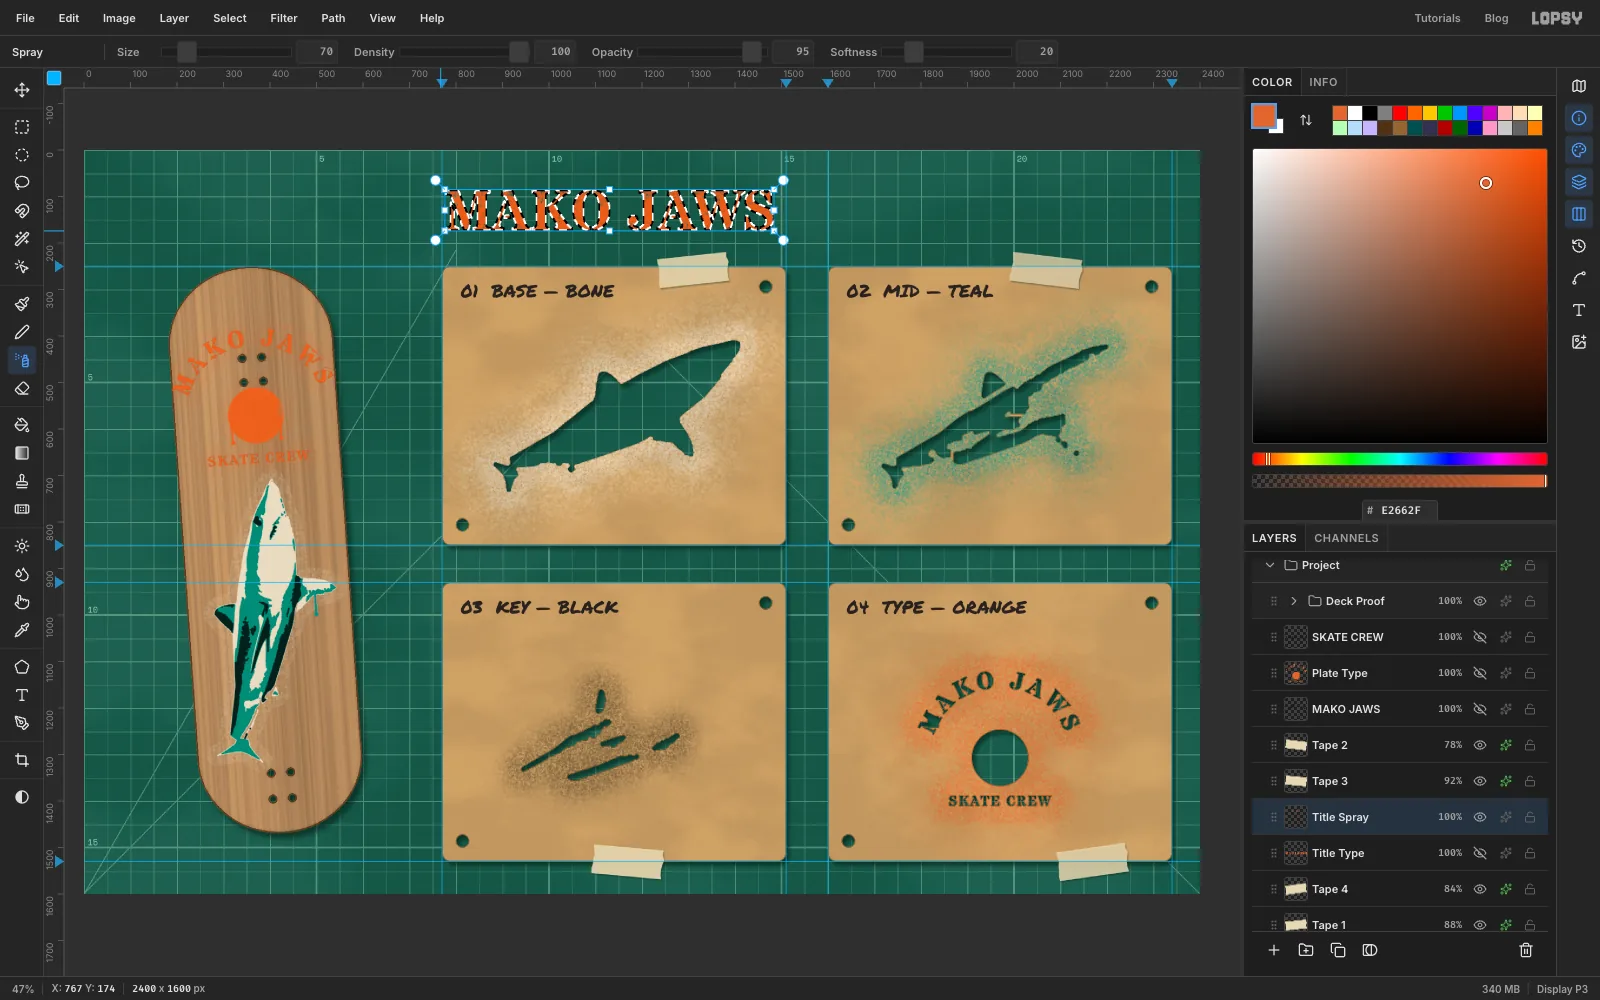Visit the Blog link
This screenshot has height=1000, width=1600.
tap(1496, 18)
